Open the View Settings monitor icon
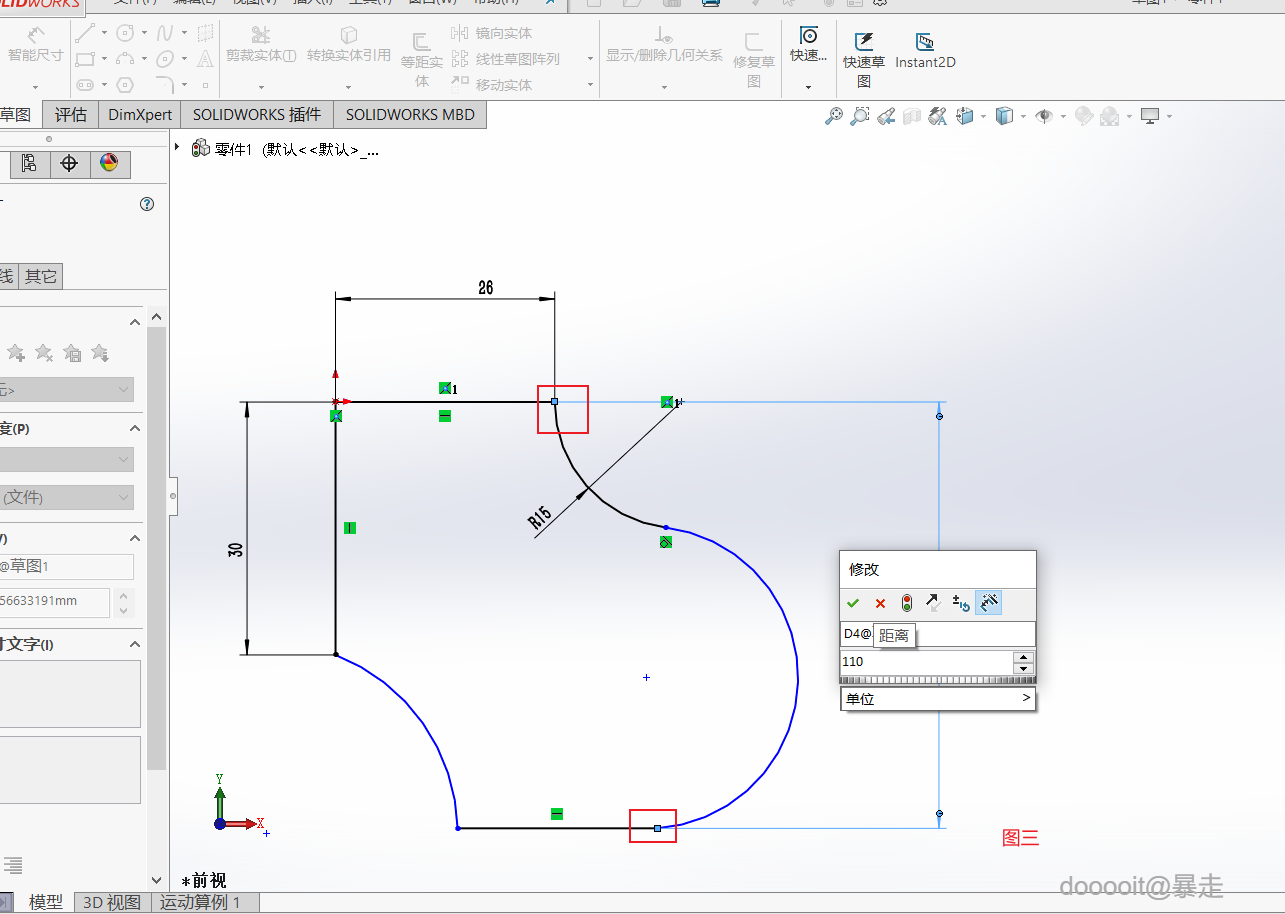Viewport: 1285px width, 914px height. 1150,116
